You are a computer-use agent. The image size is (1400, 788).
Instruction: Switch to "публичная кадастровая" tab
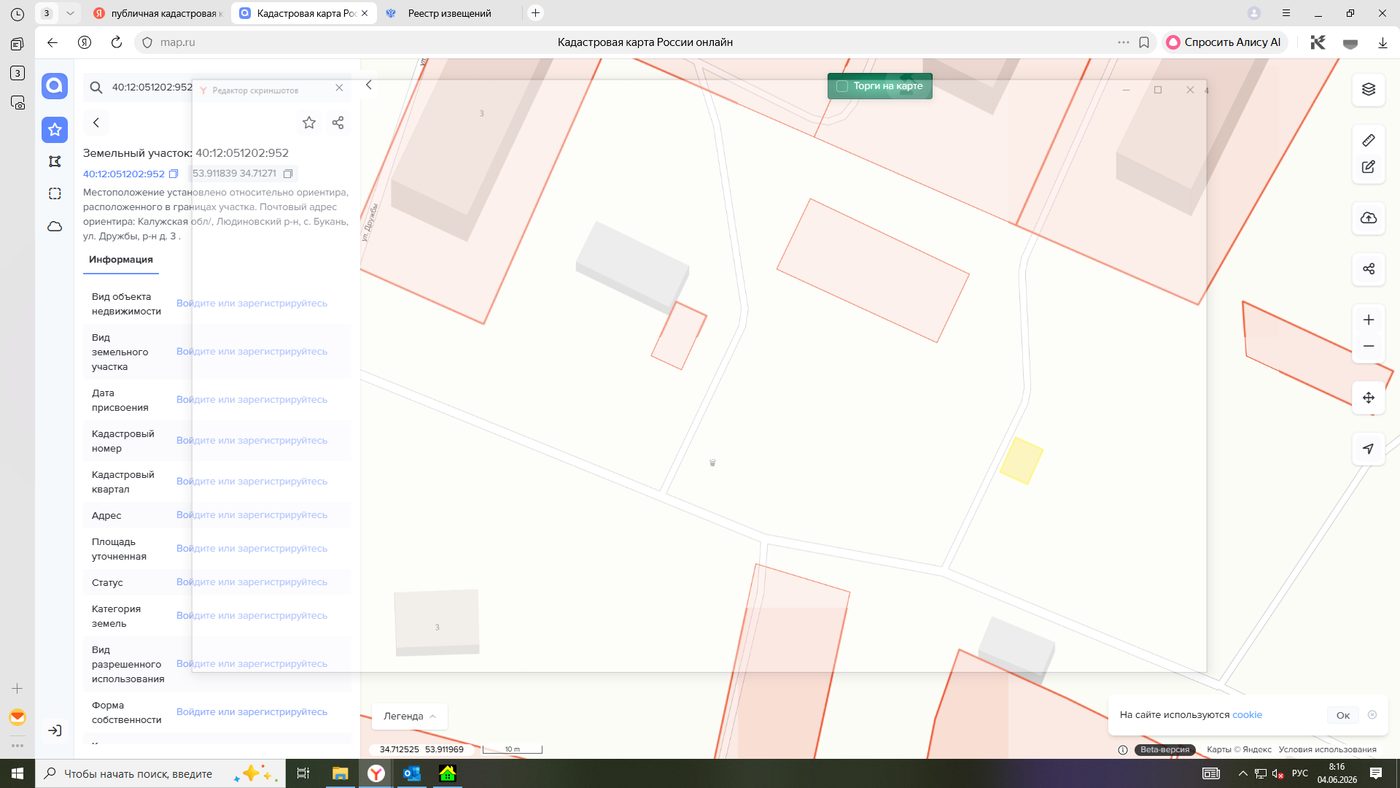[157, 13]
